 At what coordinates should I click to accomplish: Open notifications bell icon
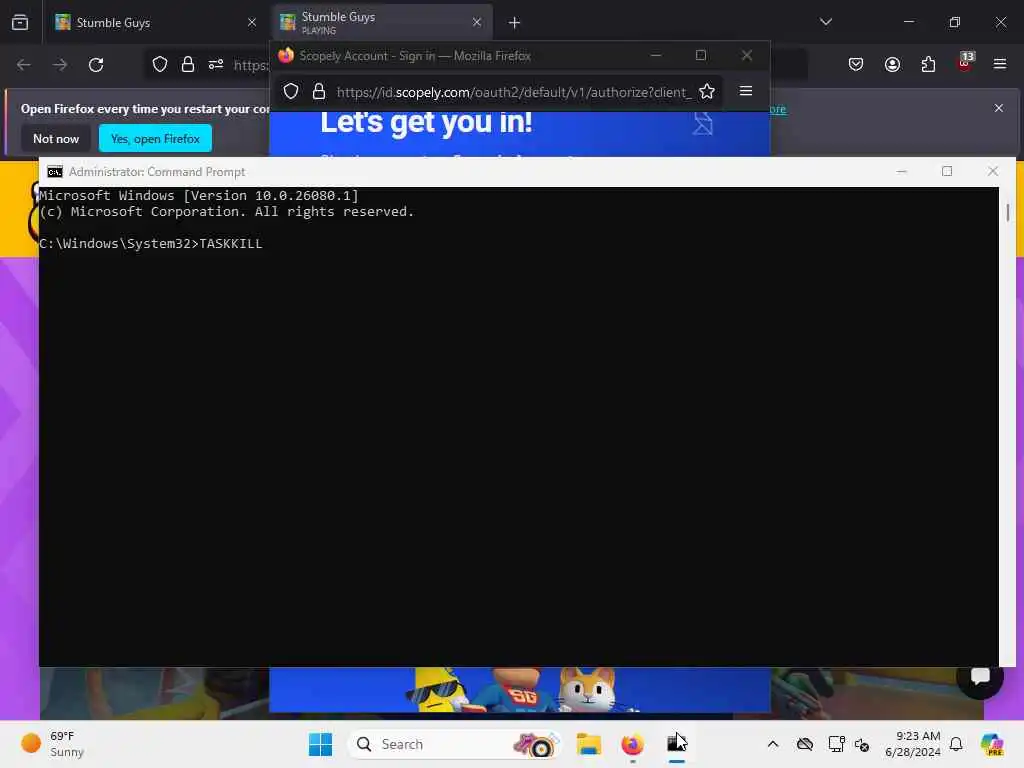coord(956,744)
